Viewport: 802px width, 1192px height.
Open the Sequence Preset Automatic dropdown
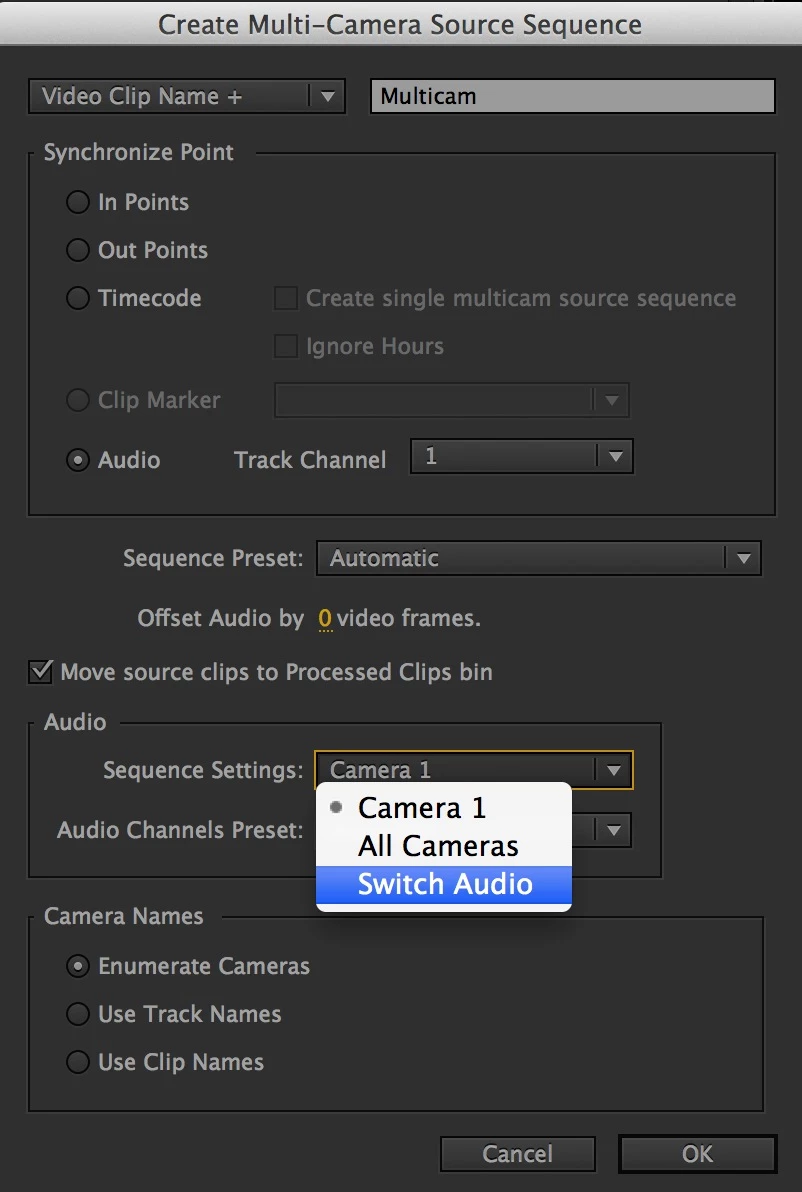(538, 558)
